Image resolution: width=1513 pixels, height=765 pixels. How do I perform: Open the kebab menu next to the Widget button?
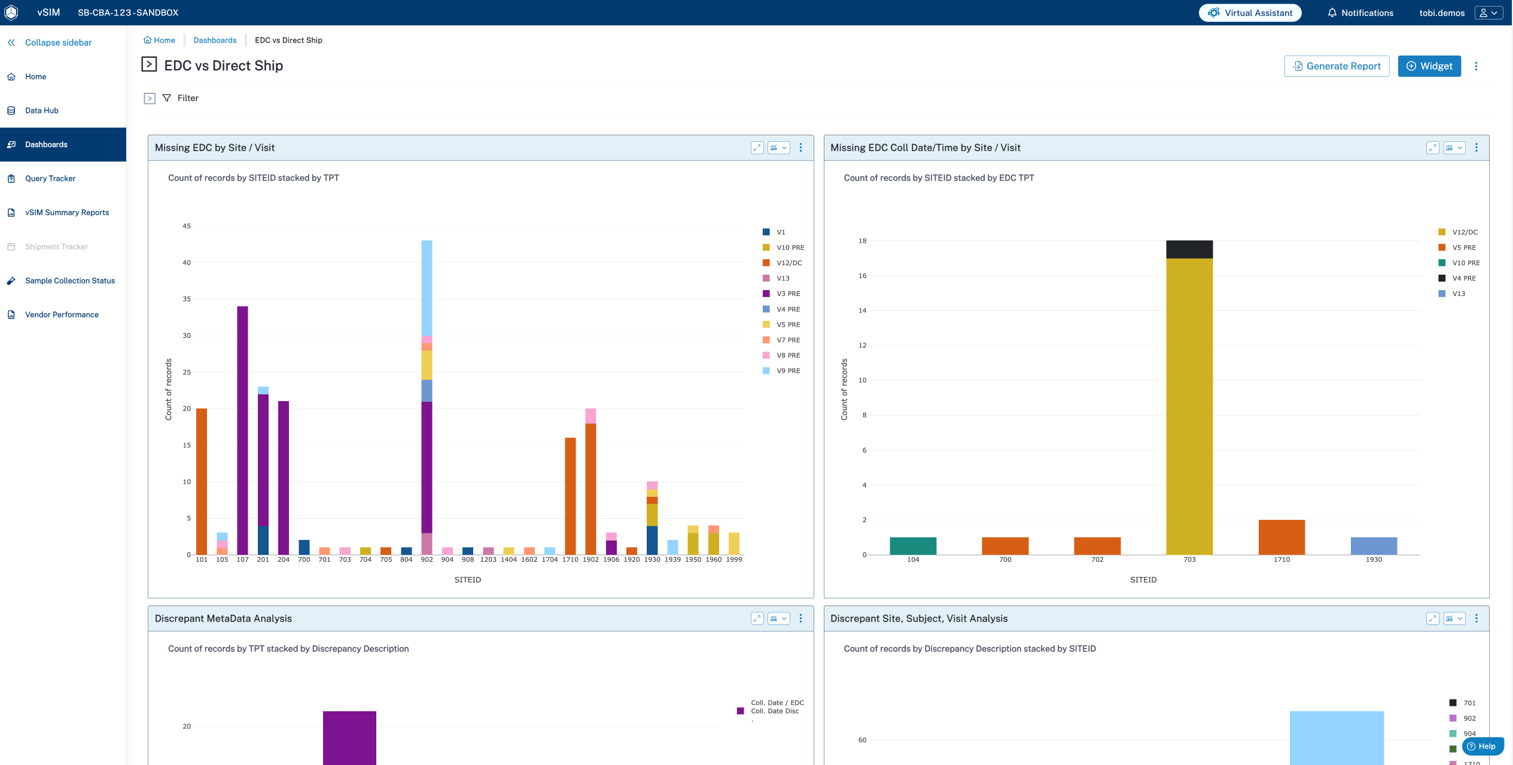pos(1477,66)
